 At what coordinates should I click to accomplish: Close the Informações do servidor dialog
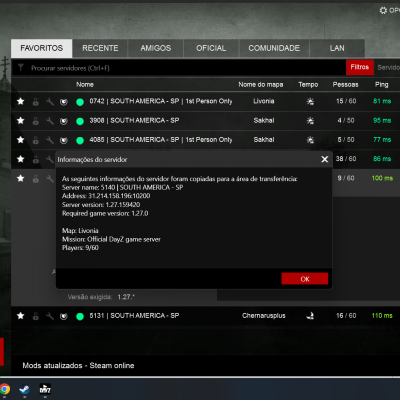325,159
